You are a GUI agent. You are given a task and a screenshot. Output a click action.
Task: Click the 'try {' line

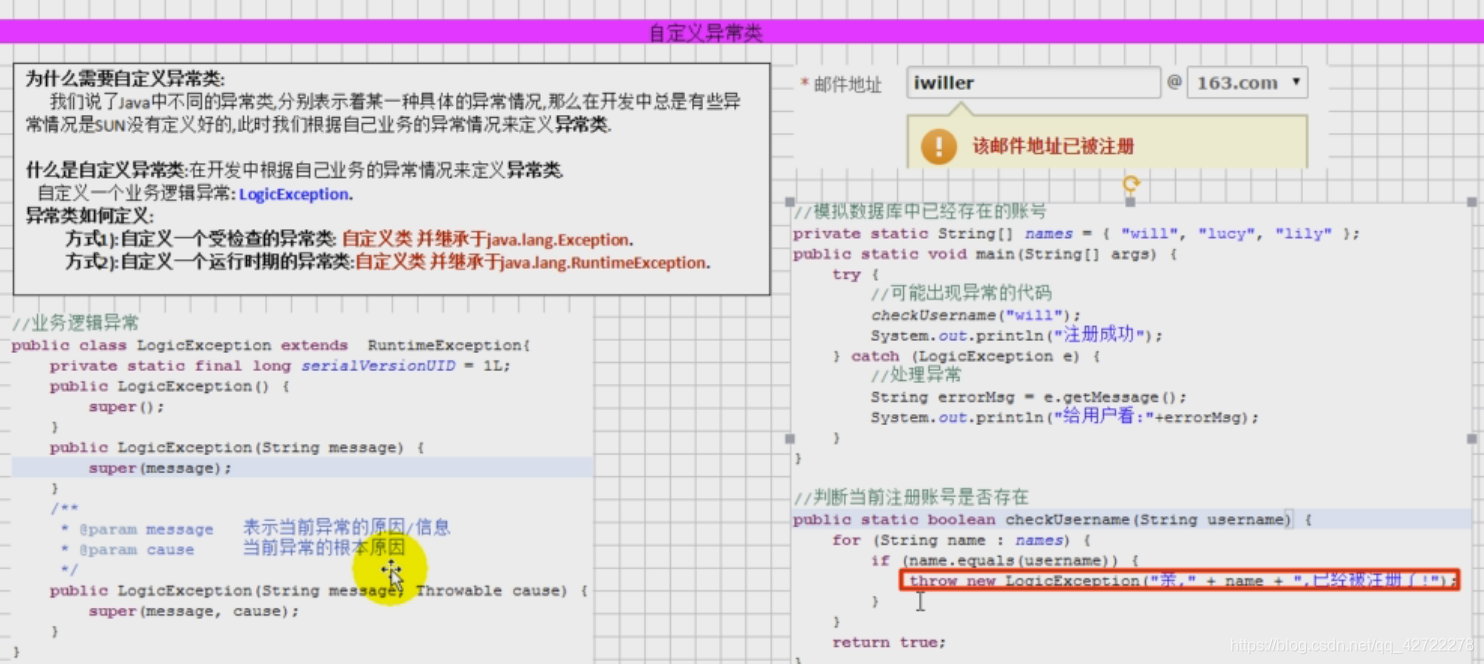pyautogui.click(x=855, y=274)
